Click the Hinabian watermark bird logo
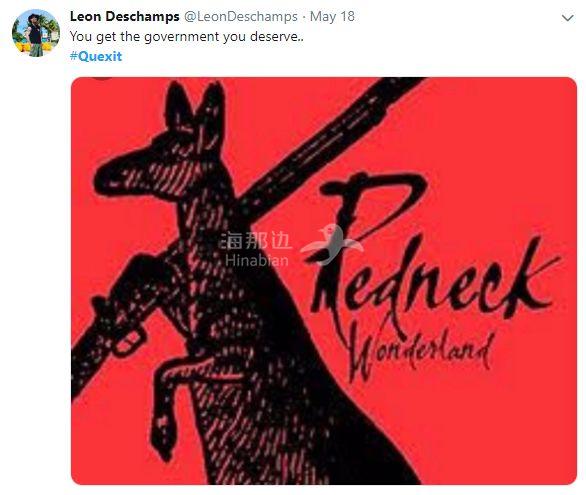This screenshot has height=495, width=586. tap(331, 245)
